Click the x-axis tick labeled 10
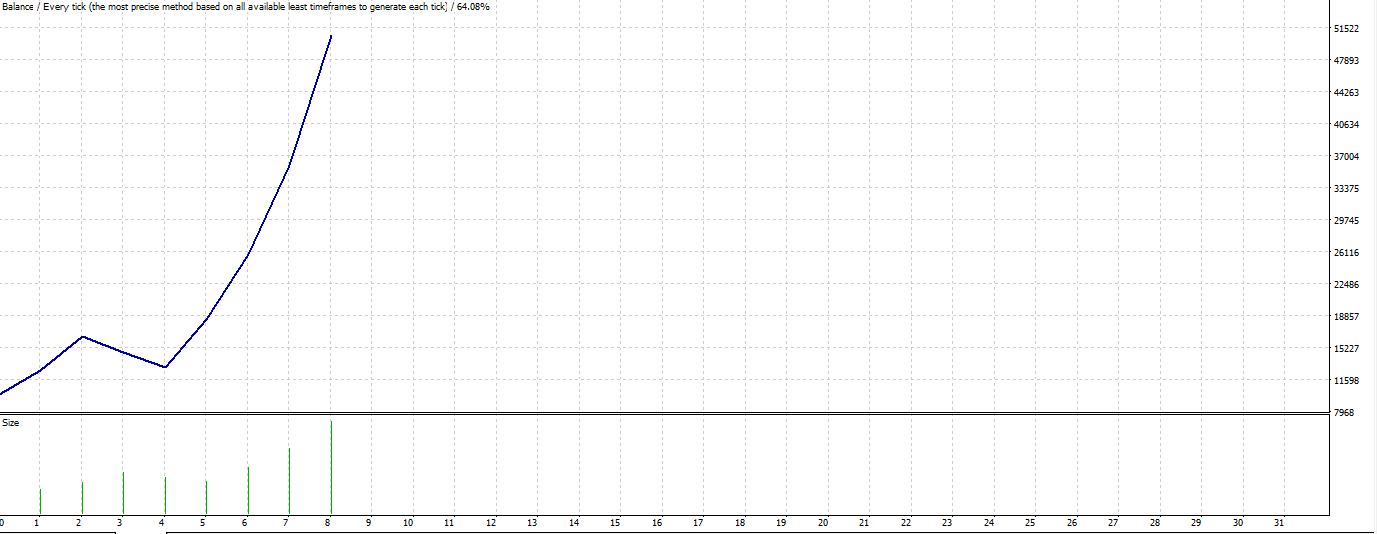 (x=408, y=523)
